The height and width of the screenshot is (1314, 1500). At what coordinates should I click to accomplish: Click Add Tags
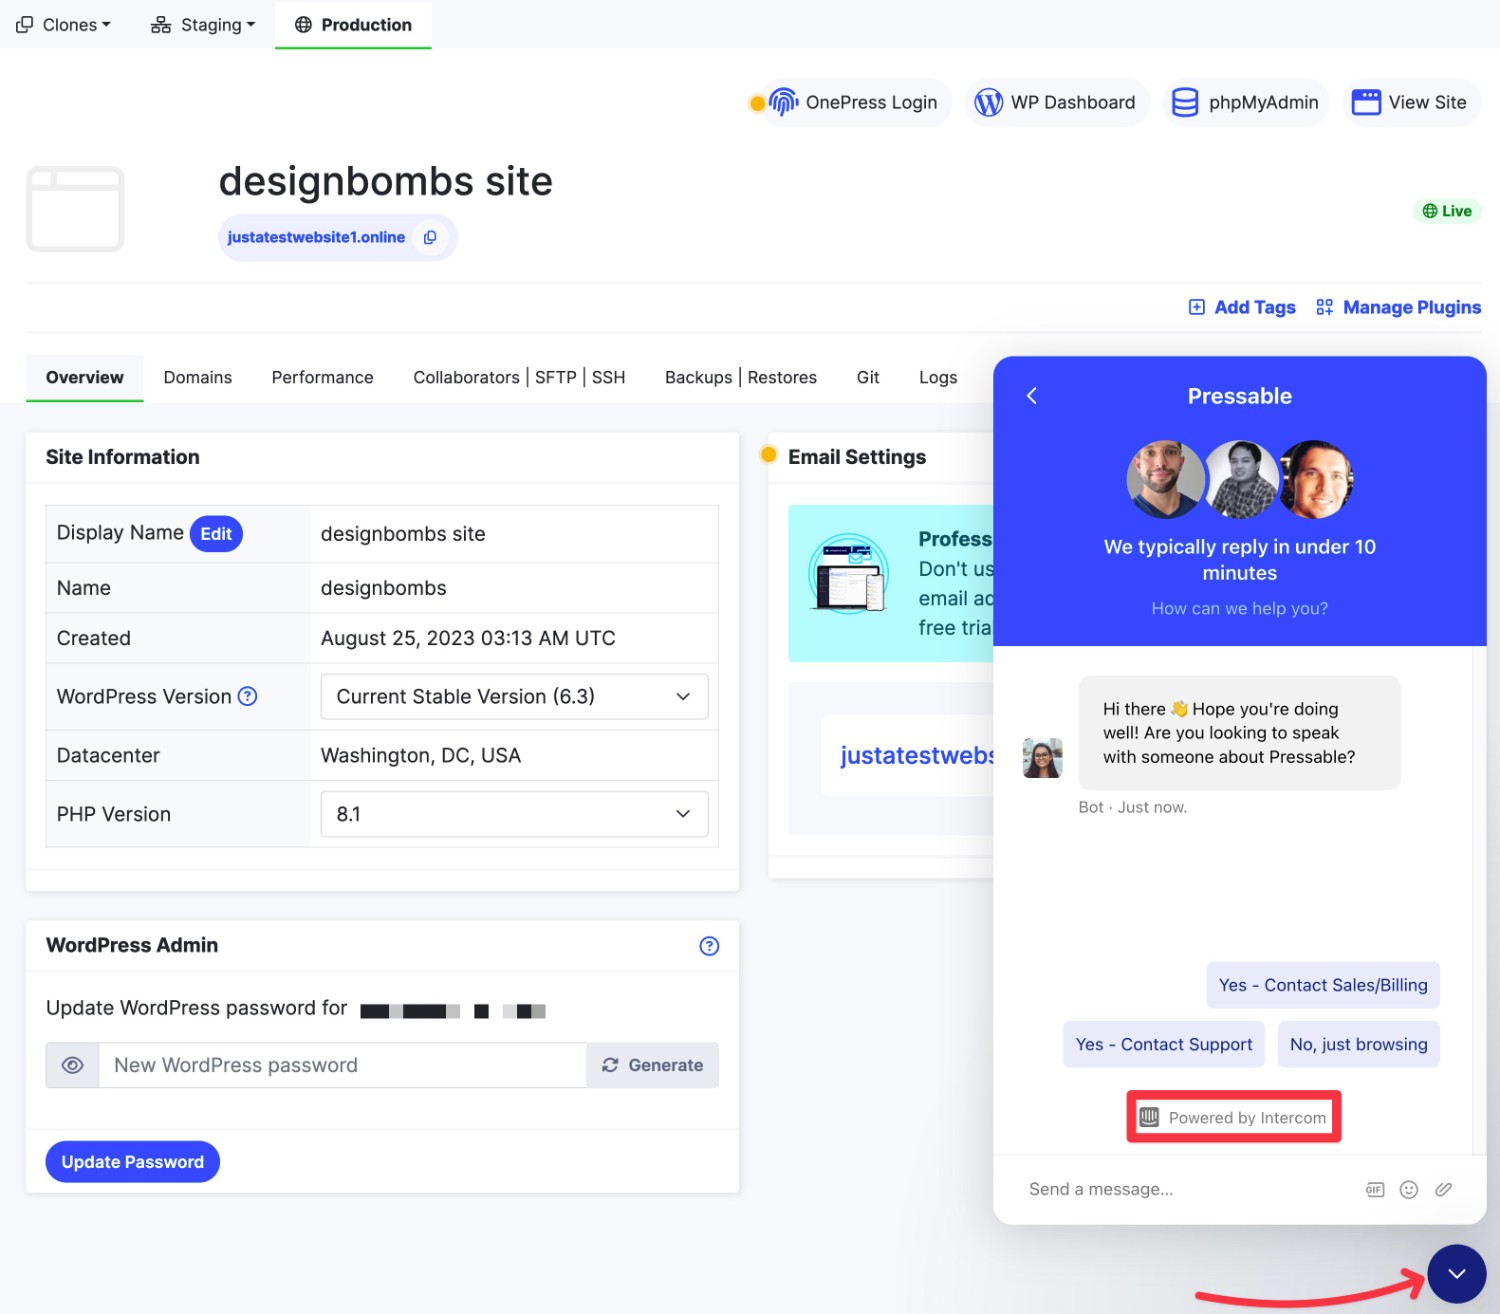[x=1242, y=307]
